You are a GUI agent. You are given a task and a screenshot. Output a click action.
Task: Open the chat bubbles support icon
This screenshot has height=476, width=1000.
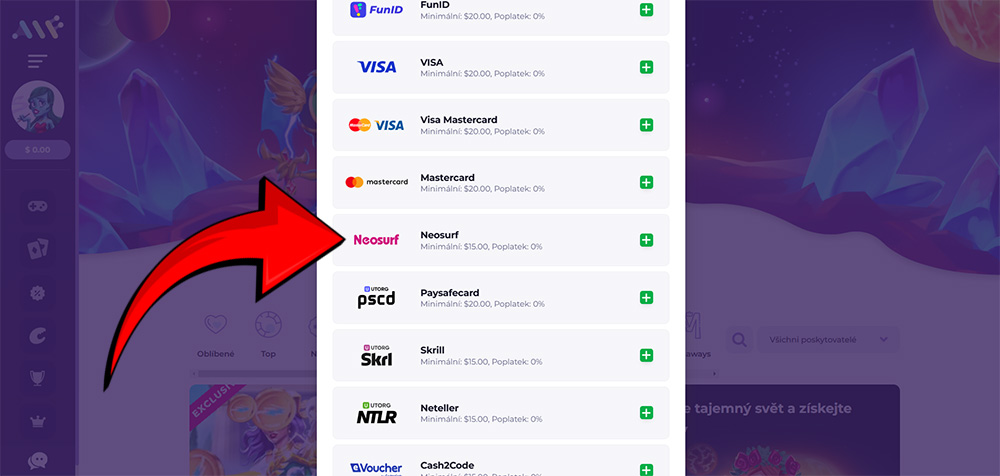[38, 461]
